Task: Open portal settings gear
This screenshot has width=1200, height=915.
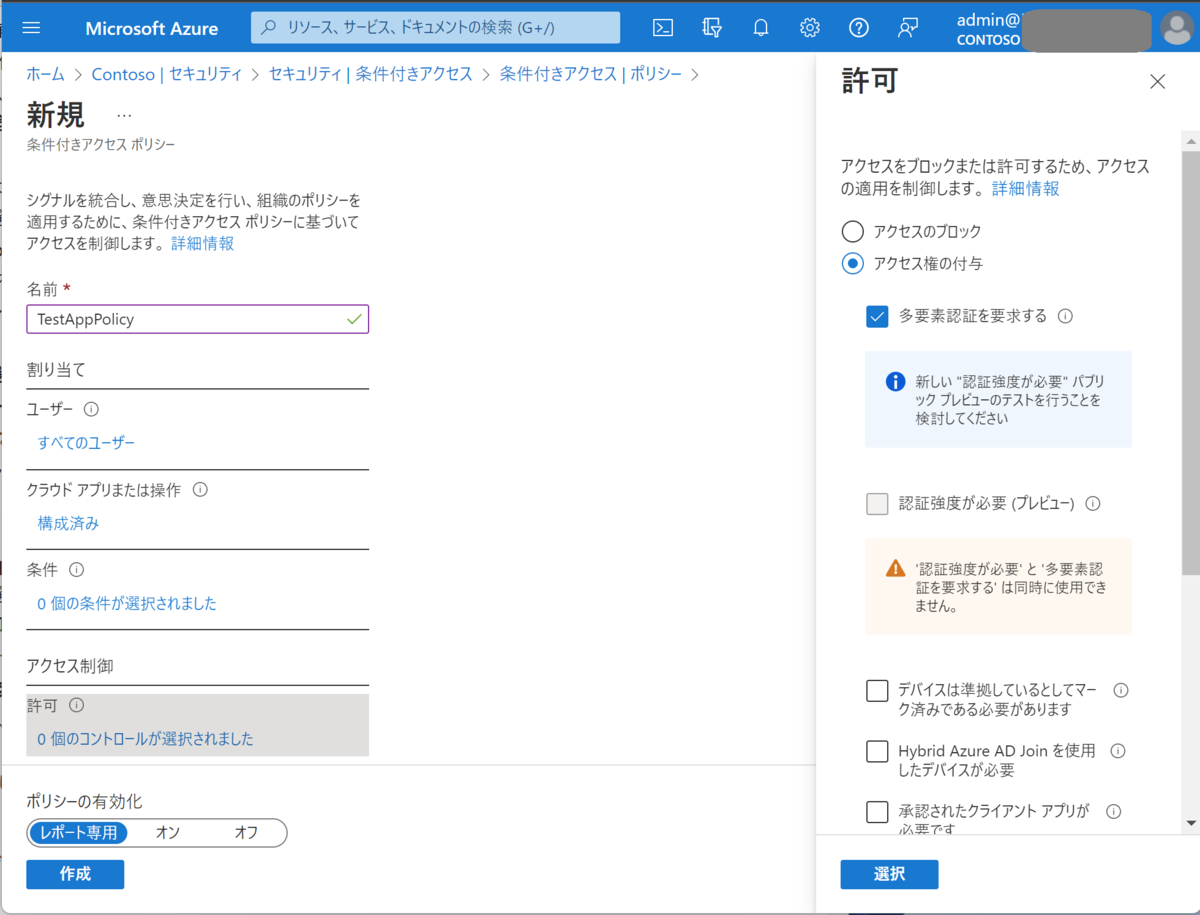Action: (x=810, y=28)
